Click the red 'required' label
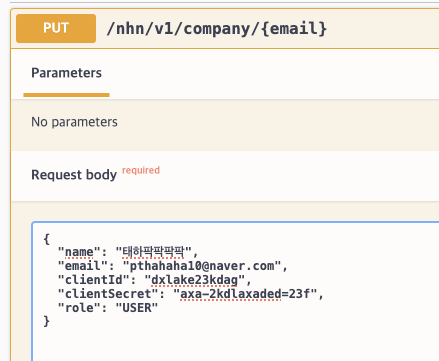 click(x=141, y=170)
